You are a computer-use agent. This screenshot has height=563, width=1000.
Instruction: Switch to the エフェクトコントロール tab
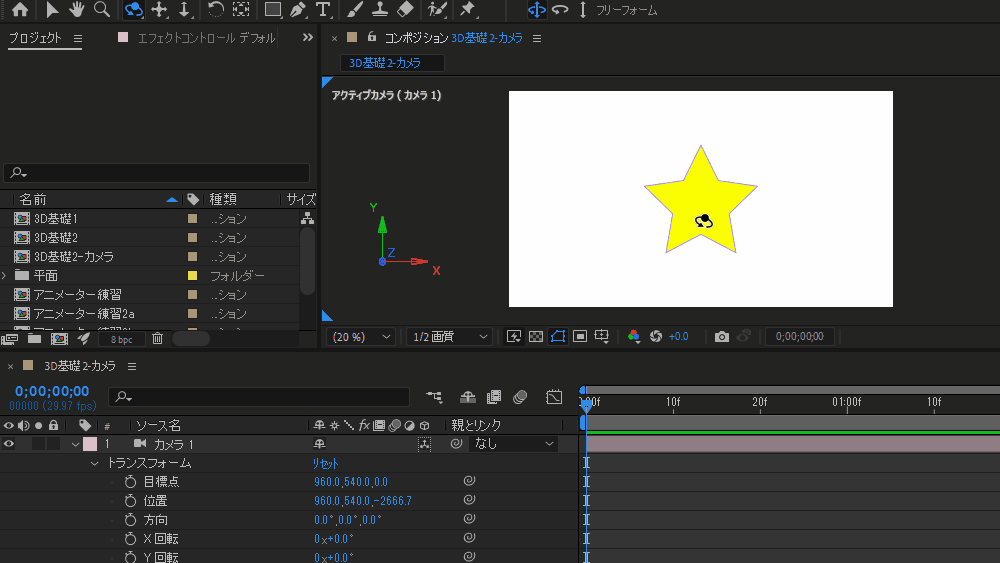[x=207, y=38]
